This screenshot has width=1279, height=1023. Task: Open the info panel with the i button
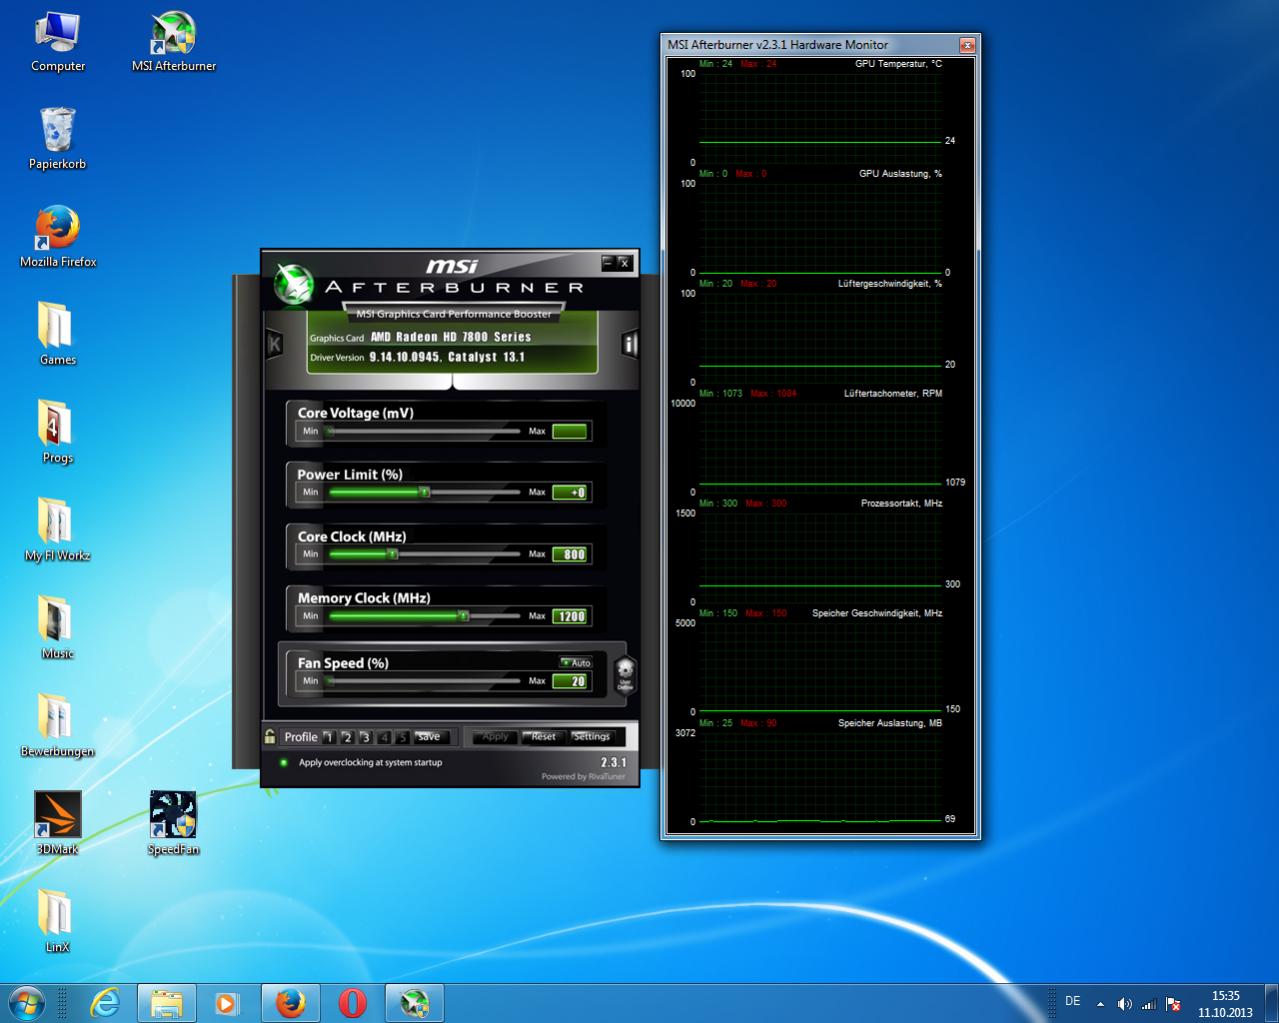click(629, 345)
